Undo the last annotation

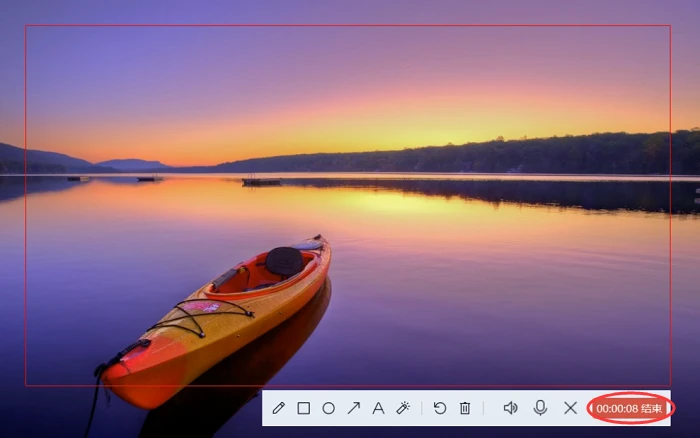click(x=440, y=408)
